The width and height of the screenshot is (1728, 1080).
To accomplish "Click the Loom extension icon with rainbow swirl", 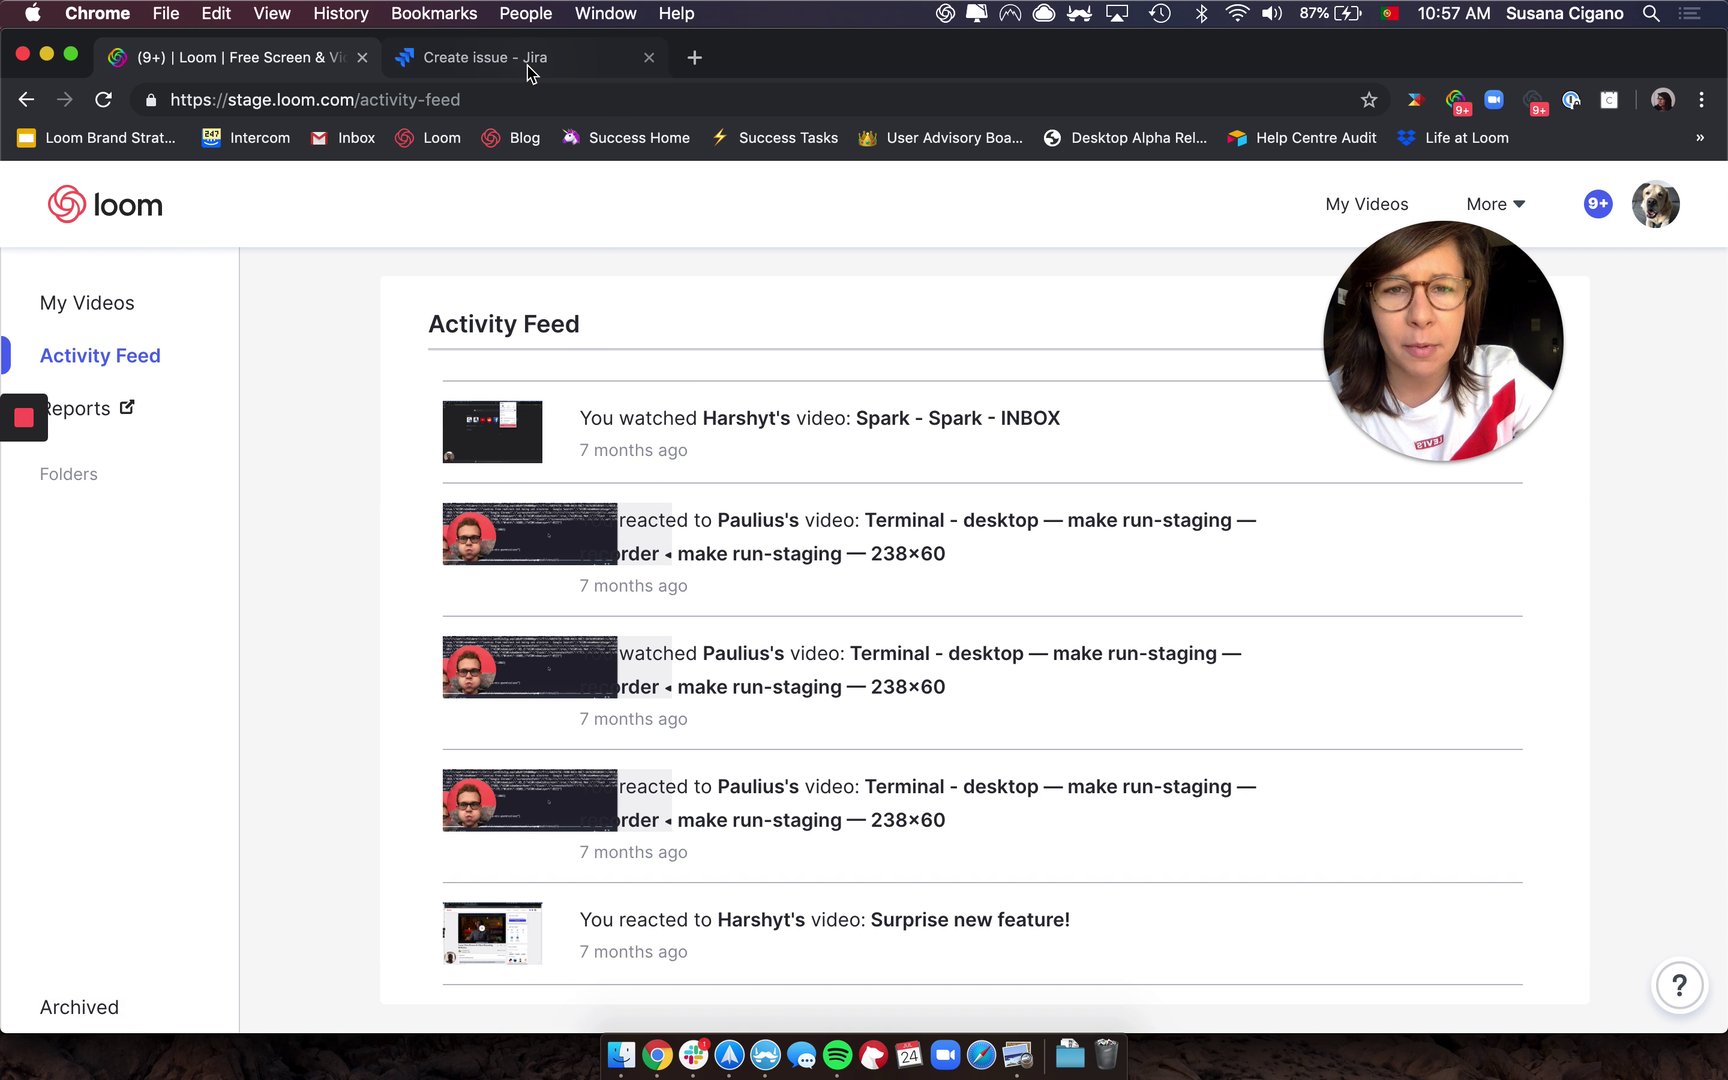I will [x=1456, y=100].
